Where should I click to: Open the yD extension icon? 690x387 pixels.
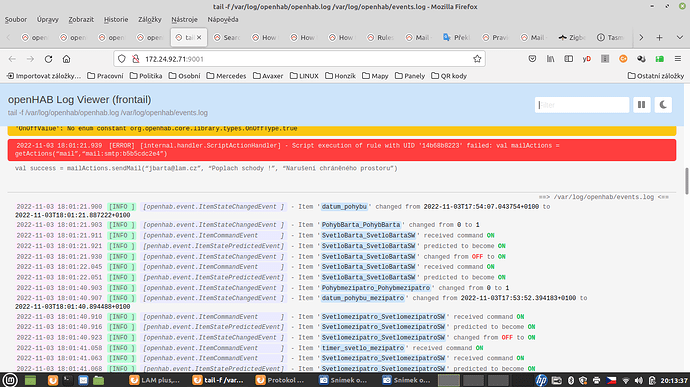[x=587, y=59]
